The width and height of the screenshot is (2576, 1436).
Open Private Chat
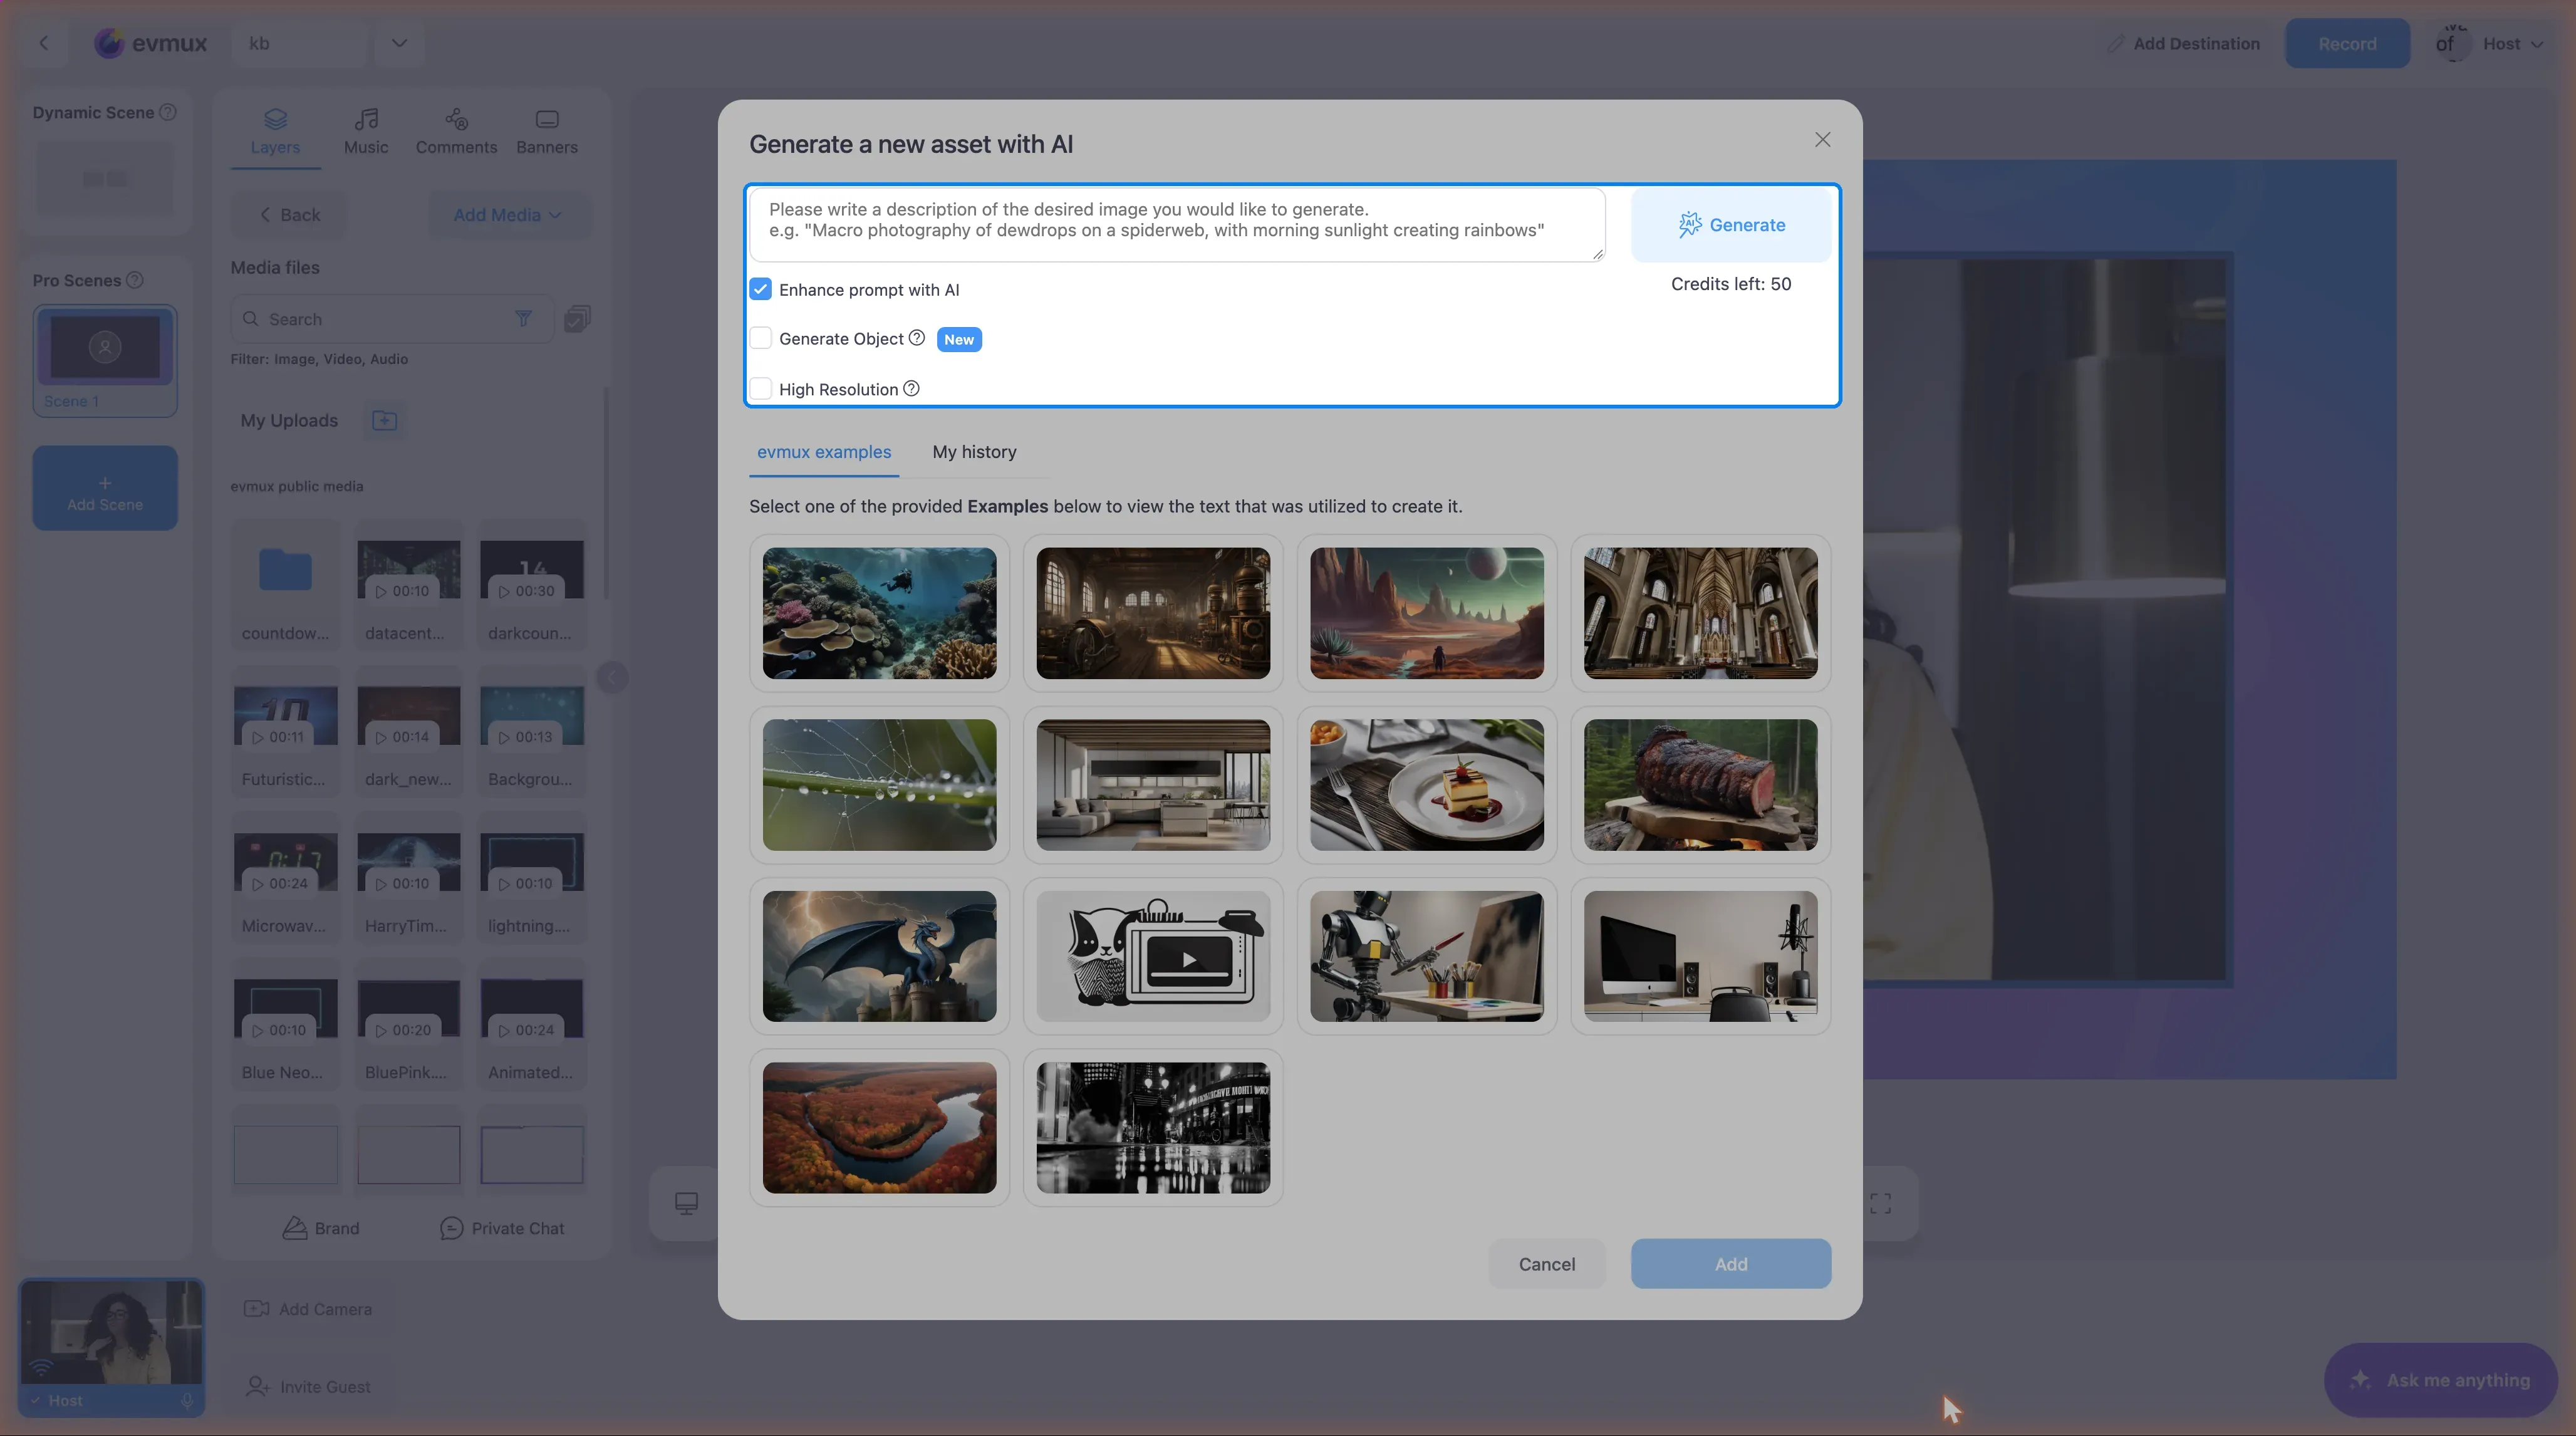click(502, 1228)
